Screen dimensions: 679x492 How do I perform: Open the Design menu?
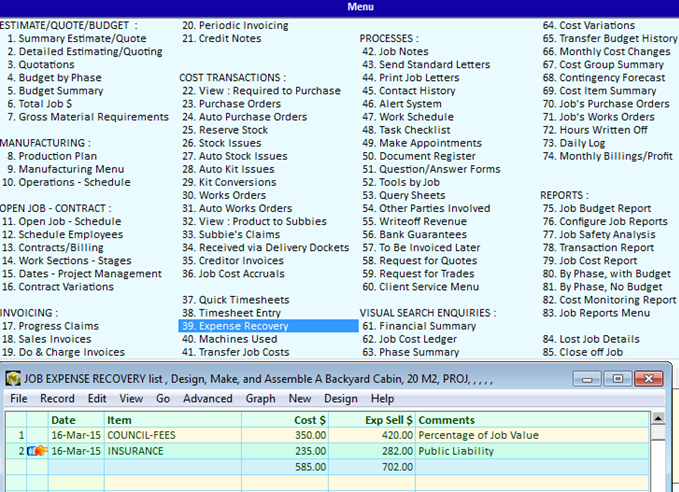[341, 398]
